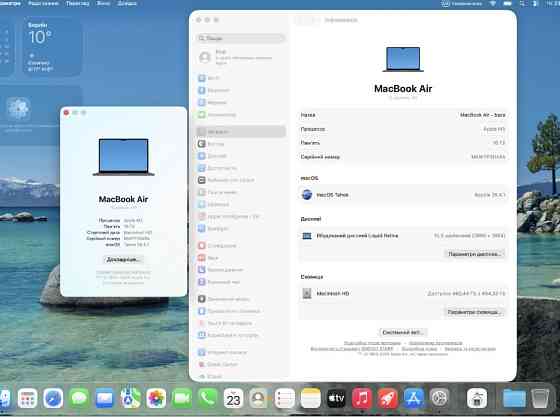Open the Help menu in the menu bar
Screen dimensions: 560x417
[126, 4]
